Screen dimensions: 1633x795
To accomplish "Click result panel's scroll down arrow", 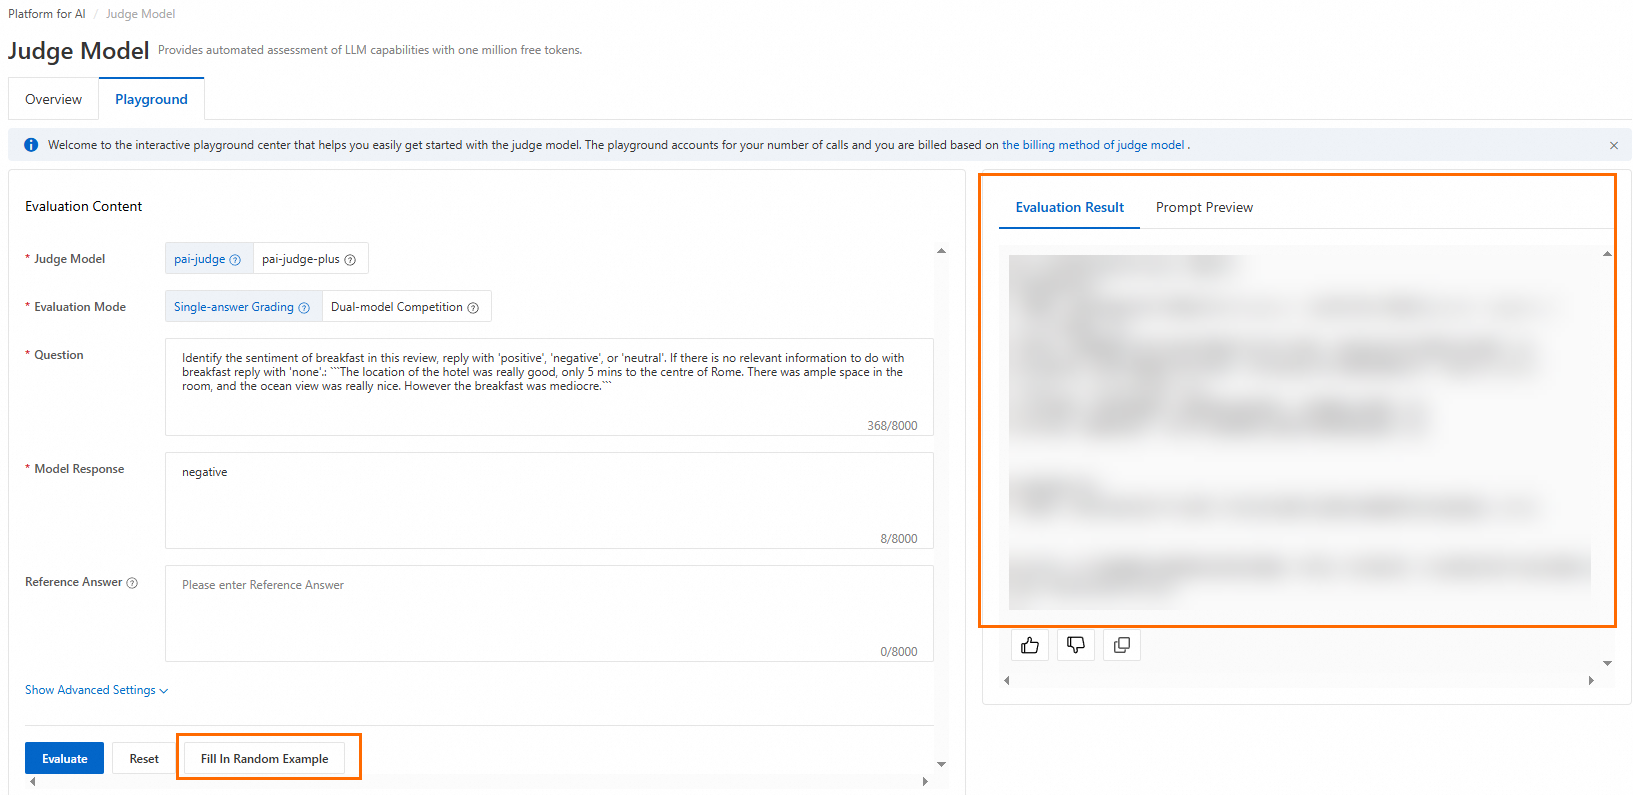I will [1607, 663].
